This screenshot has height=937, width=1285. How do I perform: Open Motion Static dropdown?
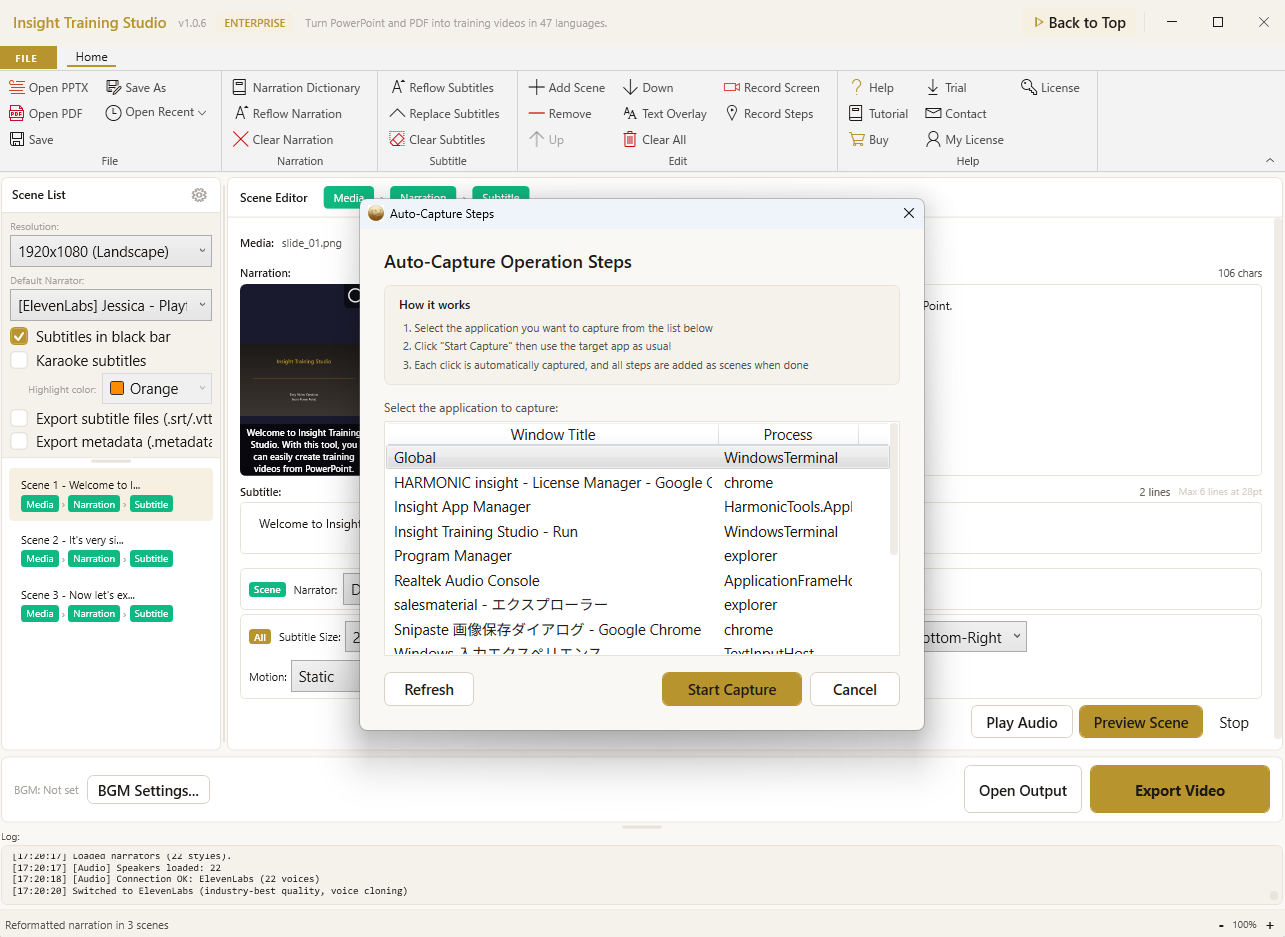(326, 677)
